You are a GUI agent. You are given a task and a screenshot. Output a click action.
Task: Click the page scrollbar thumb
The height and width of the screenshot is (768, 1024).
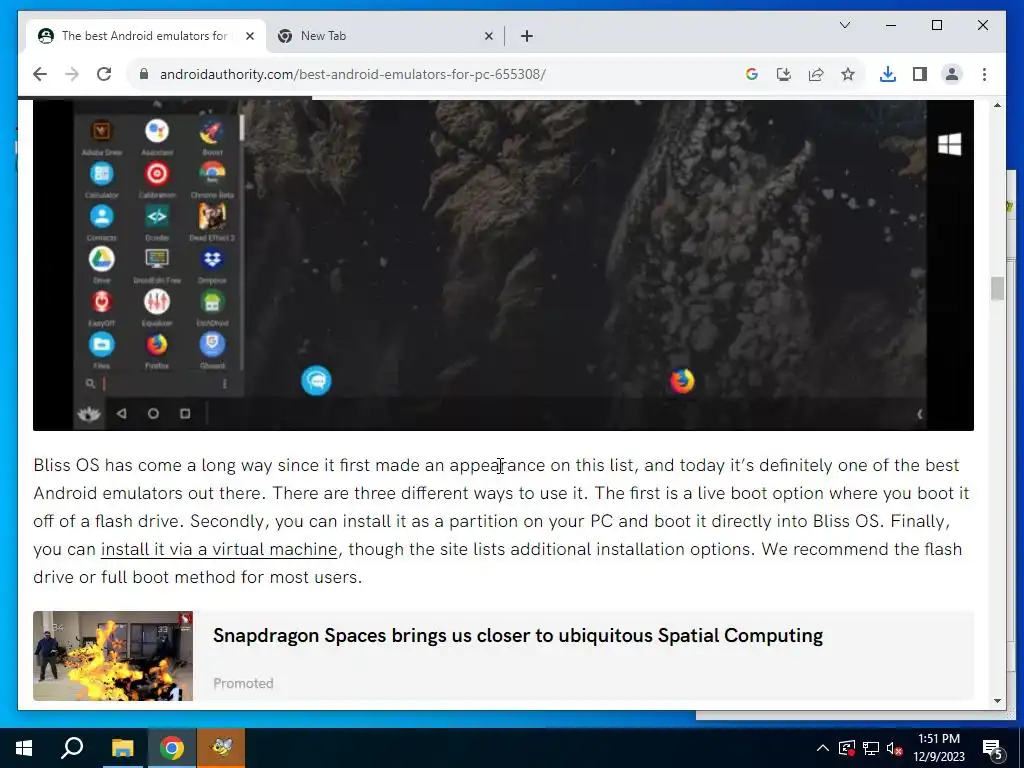997,288
